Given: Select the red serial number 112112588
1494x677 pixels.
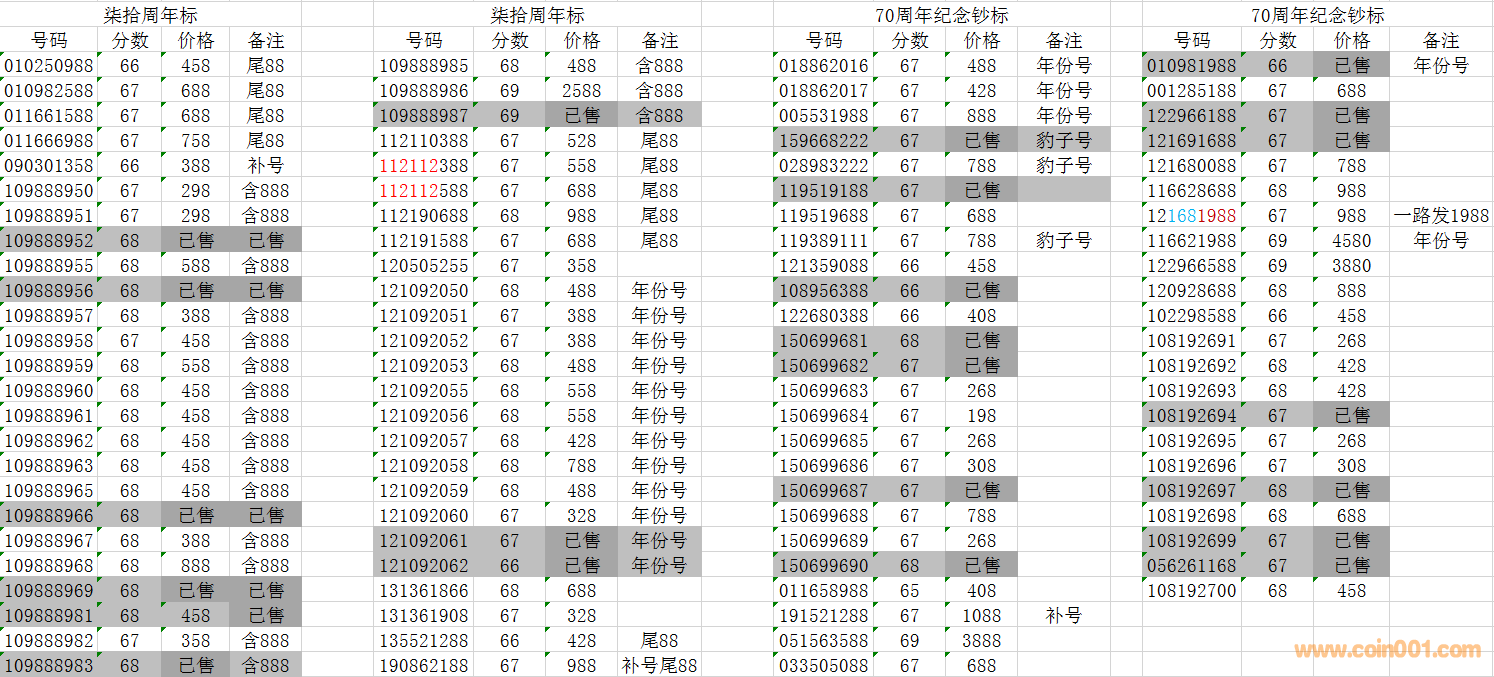Looking at the screenshot, I should (423, 191).
